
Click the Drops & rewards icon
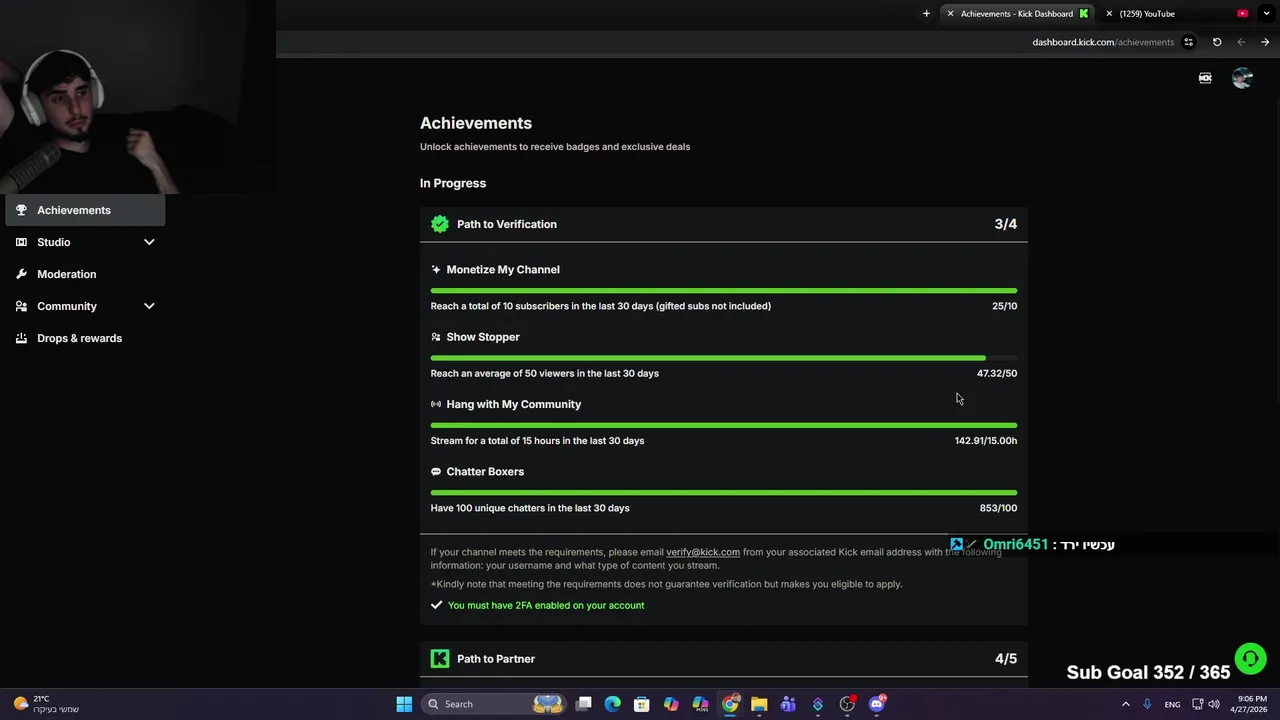point(21,338)
